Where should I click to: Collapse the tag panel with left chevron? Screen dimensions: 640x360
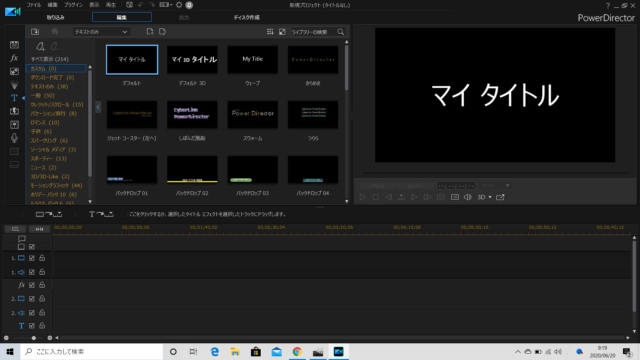coord(98,107)
